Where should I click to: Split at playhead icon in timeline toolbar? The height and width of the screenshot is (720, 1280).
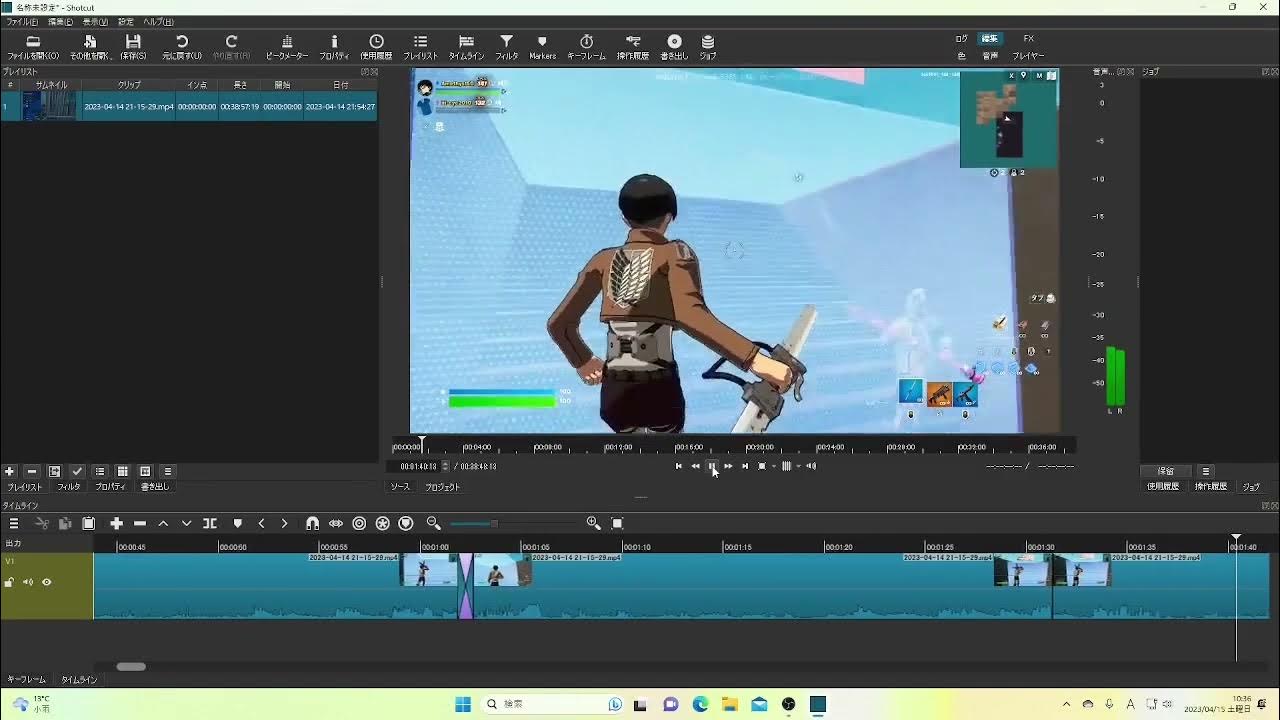[x=210, y=523]
